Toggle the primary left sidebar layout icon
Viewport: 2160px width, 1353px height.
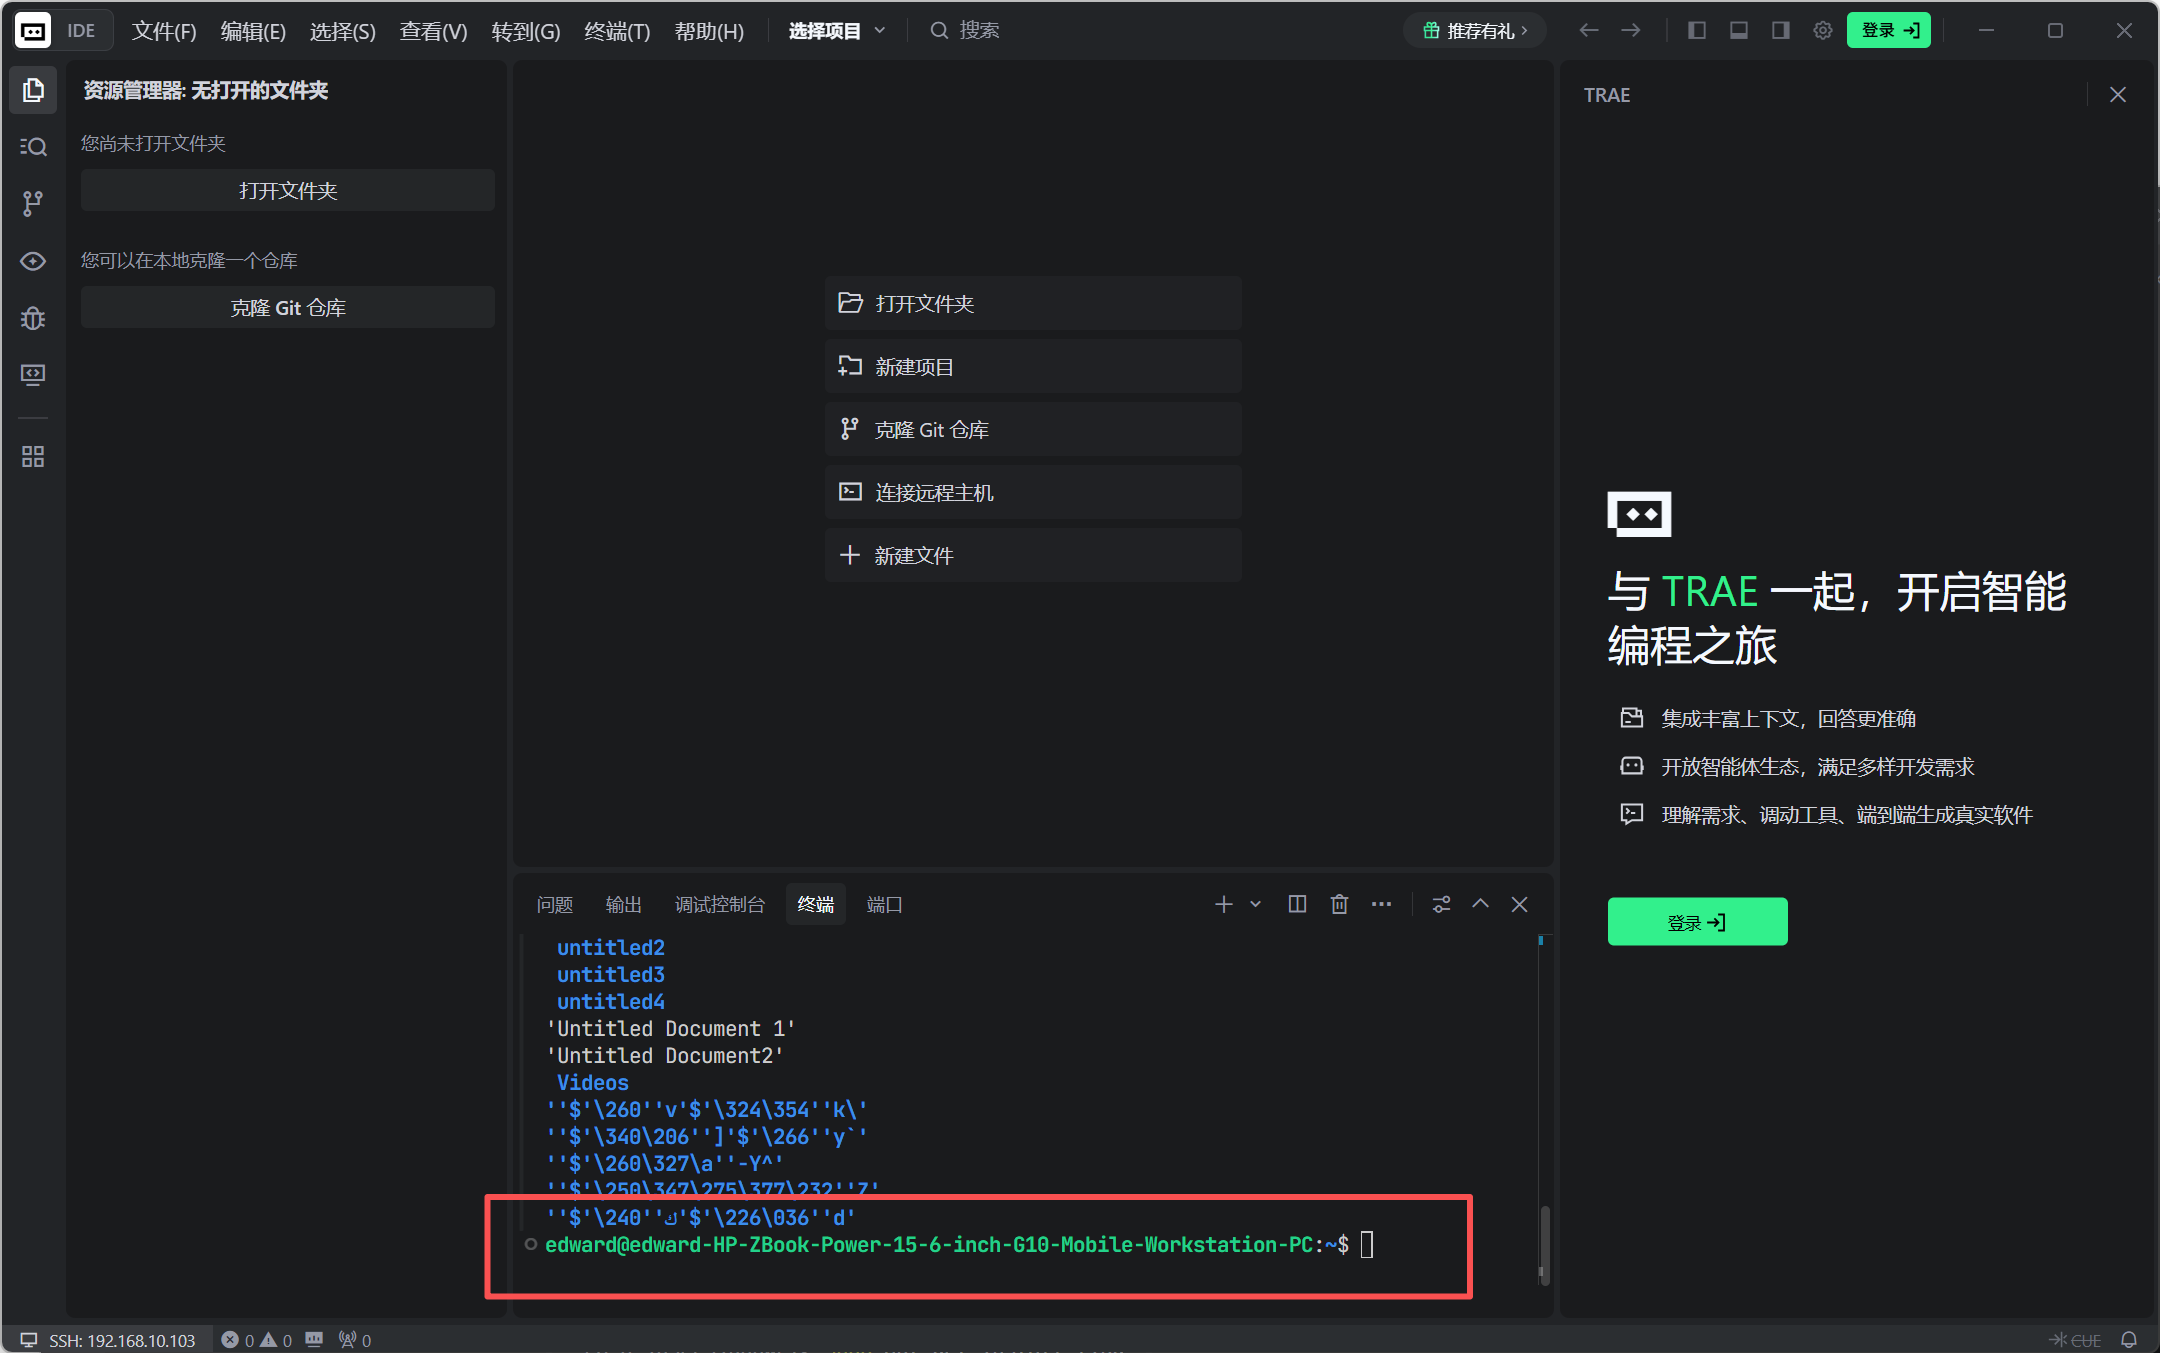1697,30
